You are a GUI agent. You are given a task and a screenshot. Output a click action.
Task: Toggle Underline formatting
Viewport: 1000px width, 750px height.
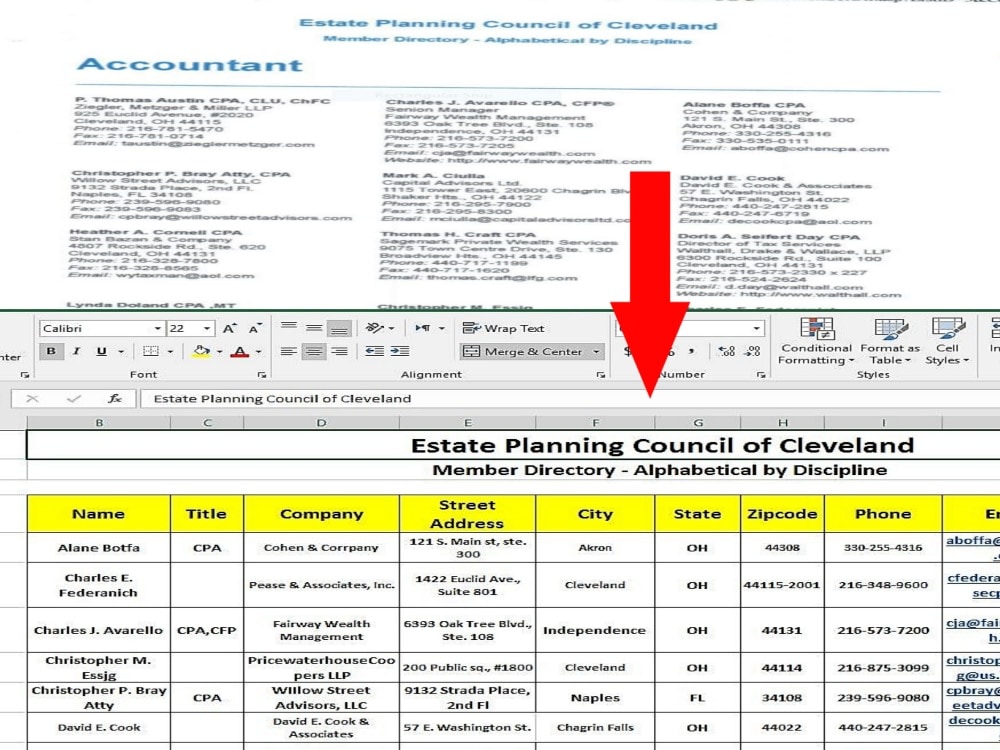pyautogui.click(x=101, y=351)
